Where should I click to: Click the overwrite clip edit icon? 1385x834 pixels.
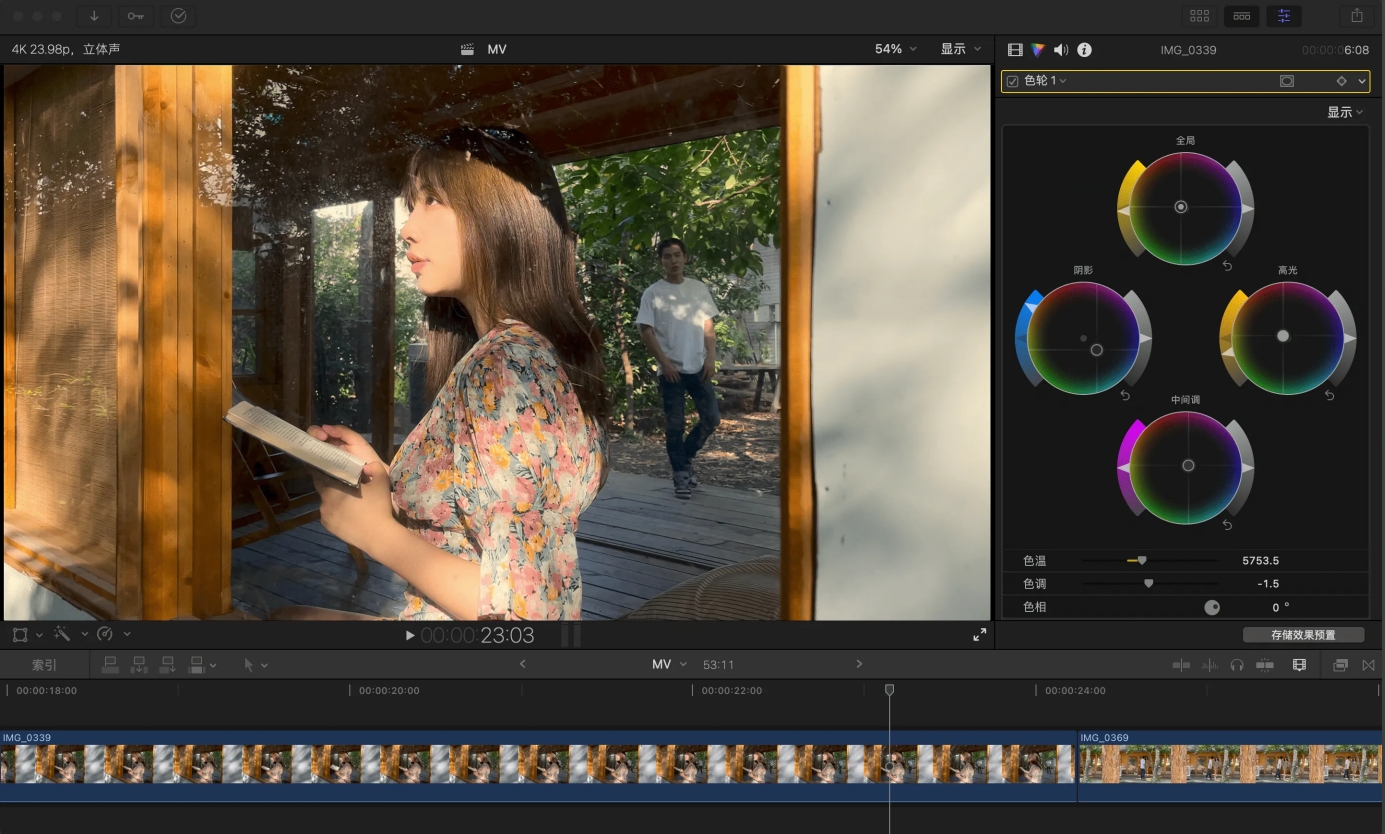[197, 664]
